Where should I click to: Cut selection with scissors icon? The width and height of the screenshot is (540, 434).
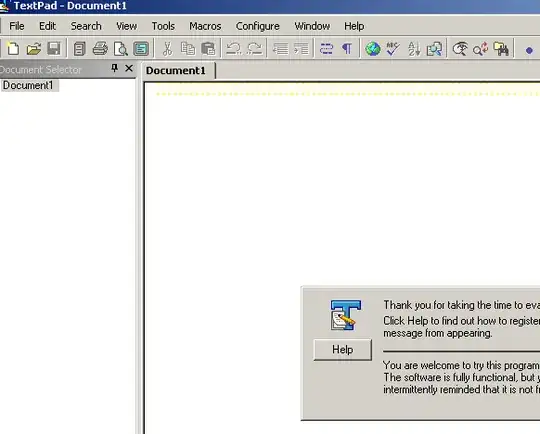[167, 49]
